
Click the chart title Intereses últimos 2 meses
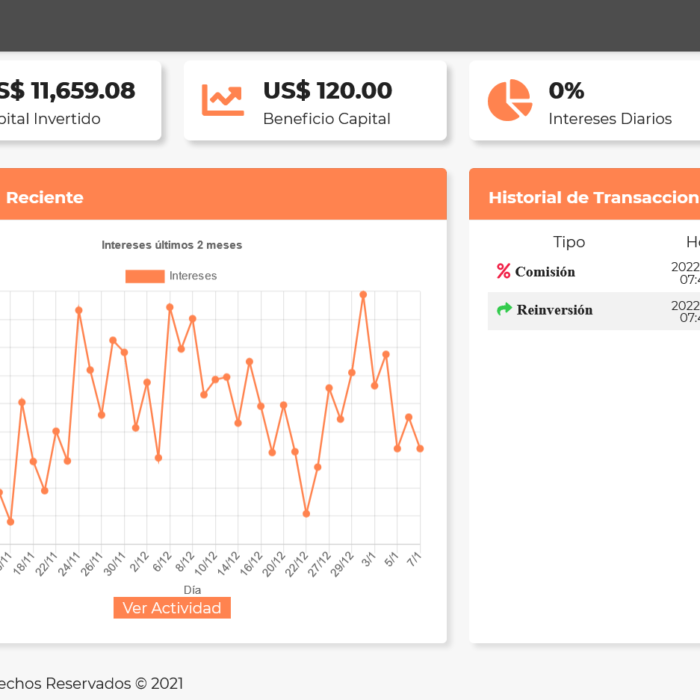[171, 245]
